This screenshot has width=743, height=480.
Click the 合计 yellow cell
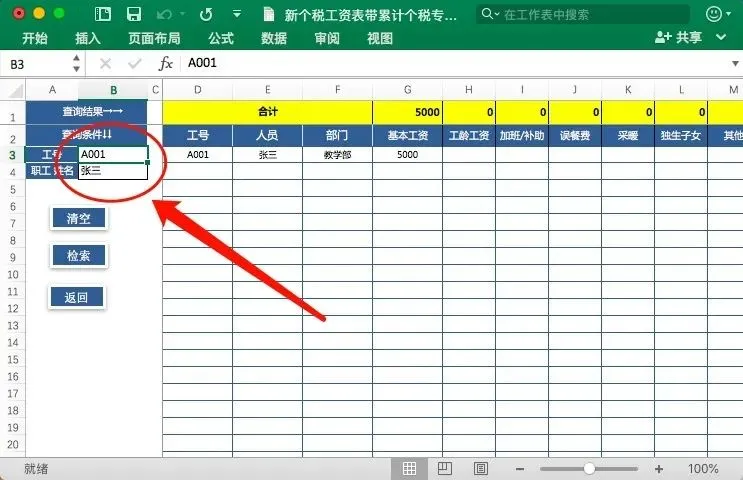tap(268, 112)
